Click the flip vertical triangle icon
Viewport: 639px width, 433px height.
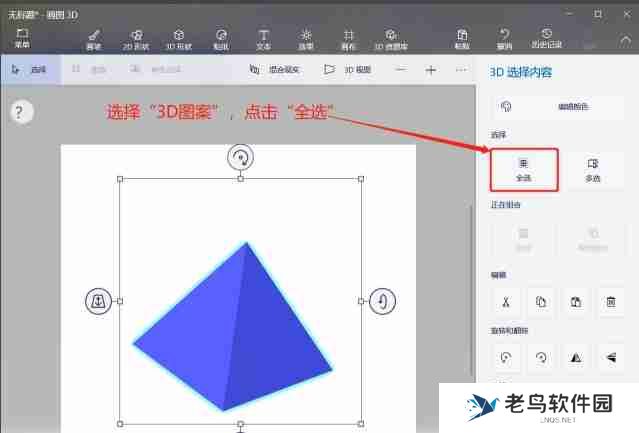point(611,358)
